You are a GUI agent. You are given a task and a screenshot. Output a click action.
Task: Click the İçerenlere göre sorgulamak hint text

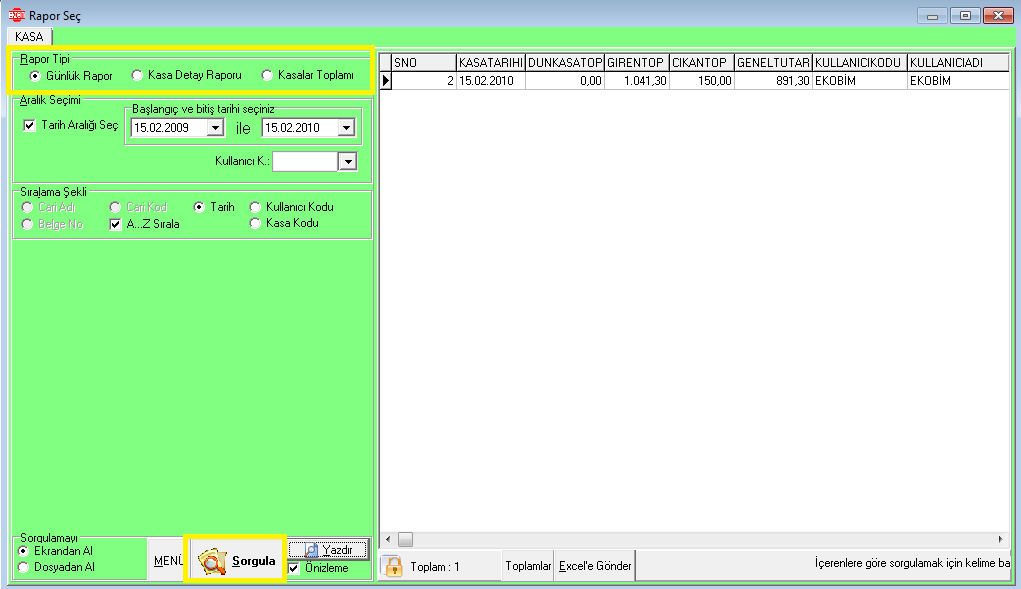(912, 563)
